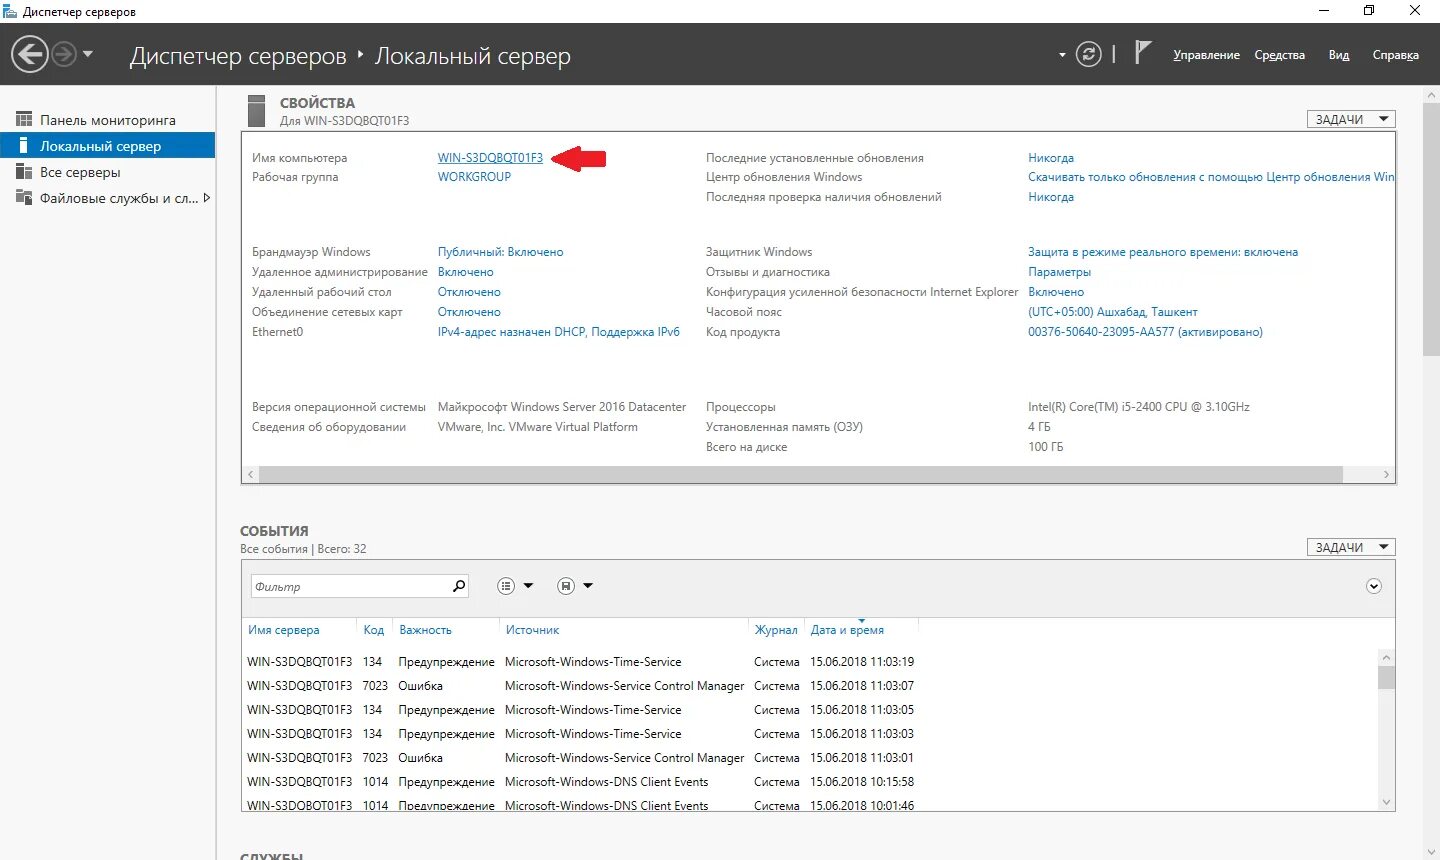
Task: Select event row at 15.06.2018 11:03:07
Action: (810, 686)
